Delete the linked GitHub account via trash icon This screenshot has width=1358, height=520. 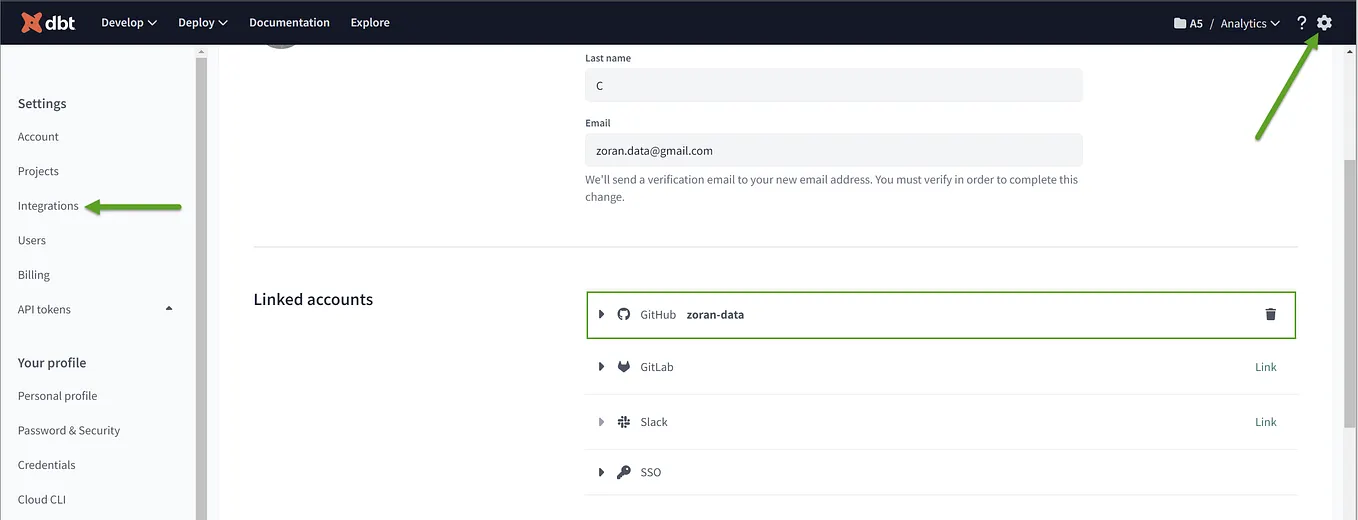[x=1271, y=314]
